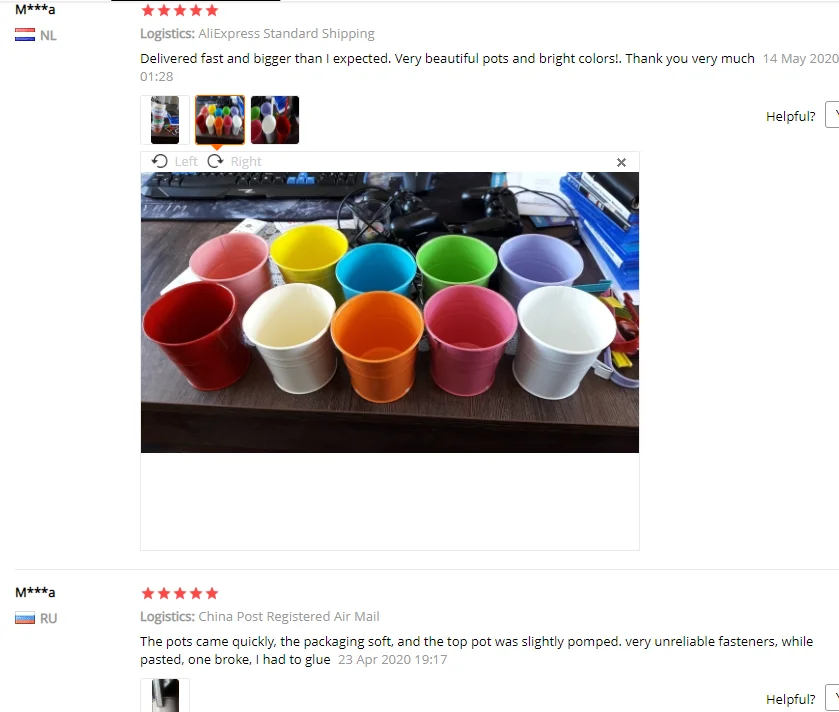Click the five-star rating of the NL review
This screenshot has width=839, height=712.
click(x=180, y=10)
